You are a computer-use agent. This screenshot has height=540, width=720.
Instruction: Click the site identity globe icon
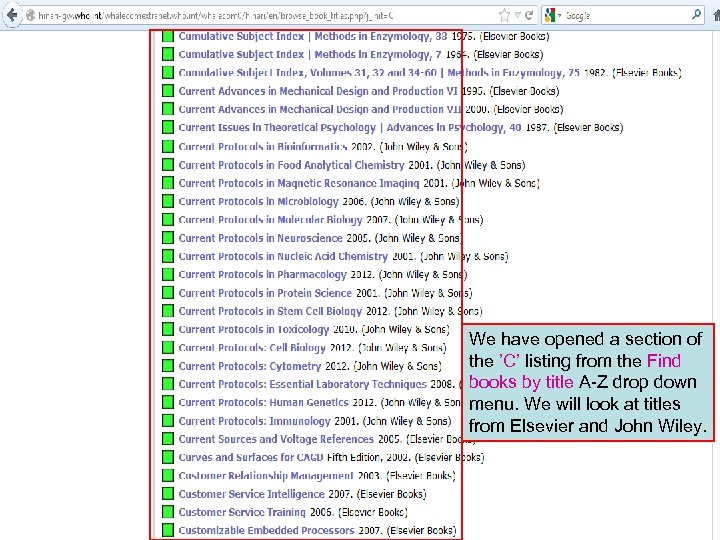[30, 16]
